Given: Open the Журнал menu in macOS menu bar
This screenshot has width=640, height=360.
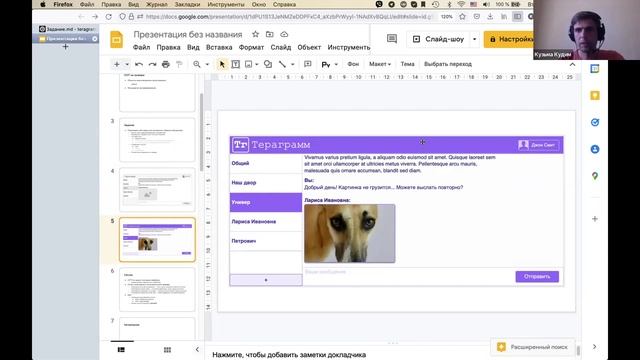Looking at the screenshot, I should pos(157,4).
